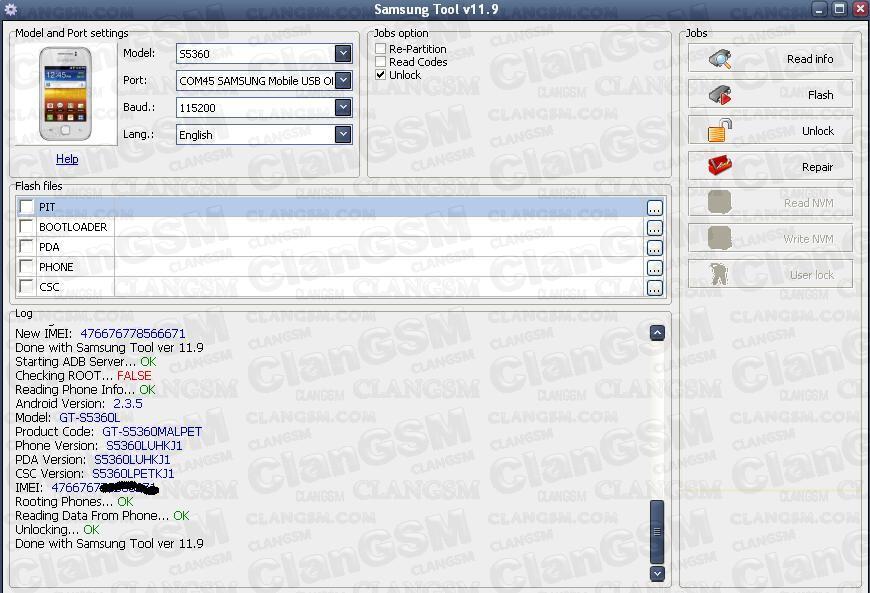Click the Android Version value 2.3.5

click(128, 403)
